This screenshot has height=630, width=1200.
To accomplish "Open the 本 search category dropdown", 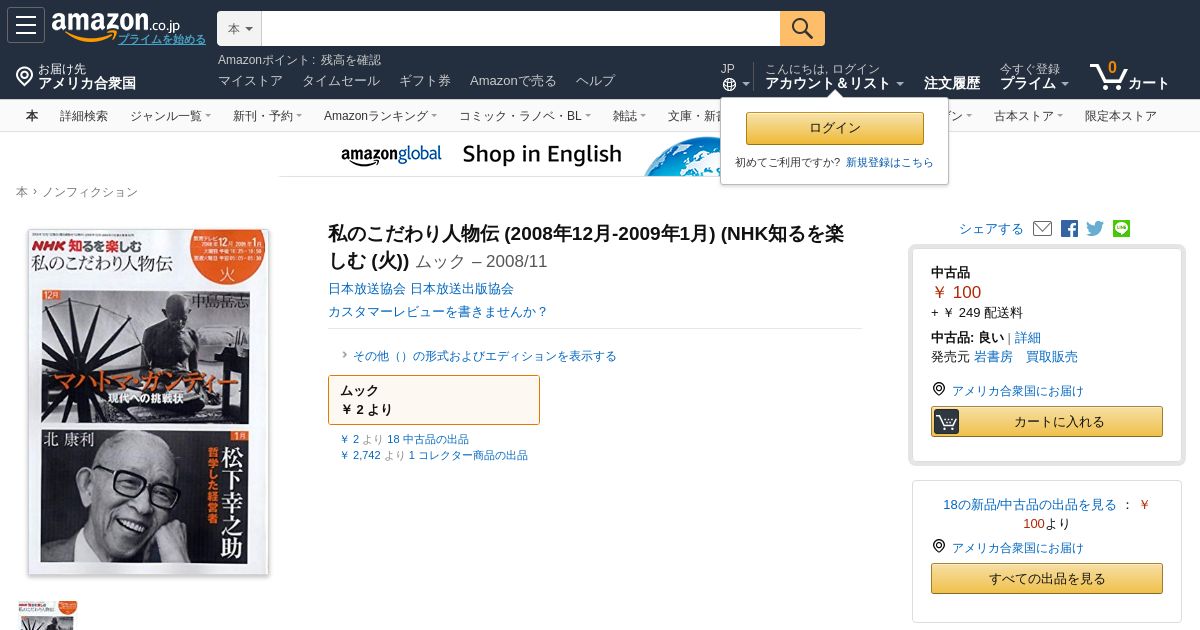I will (x=240, y=28).
